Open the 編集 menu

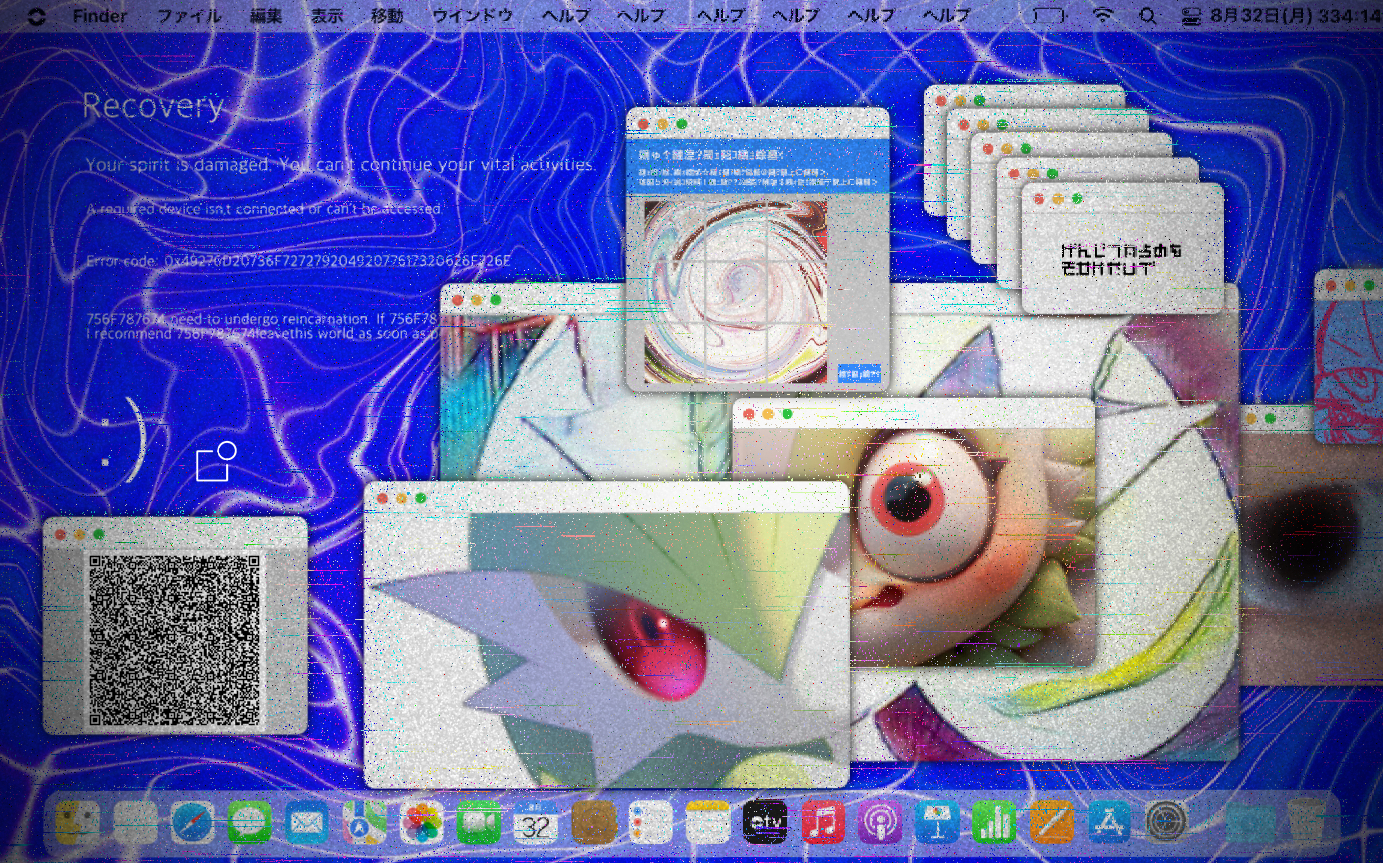tap(266, 16)
